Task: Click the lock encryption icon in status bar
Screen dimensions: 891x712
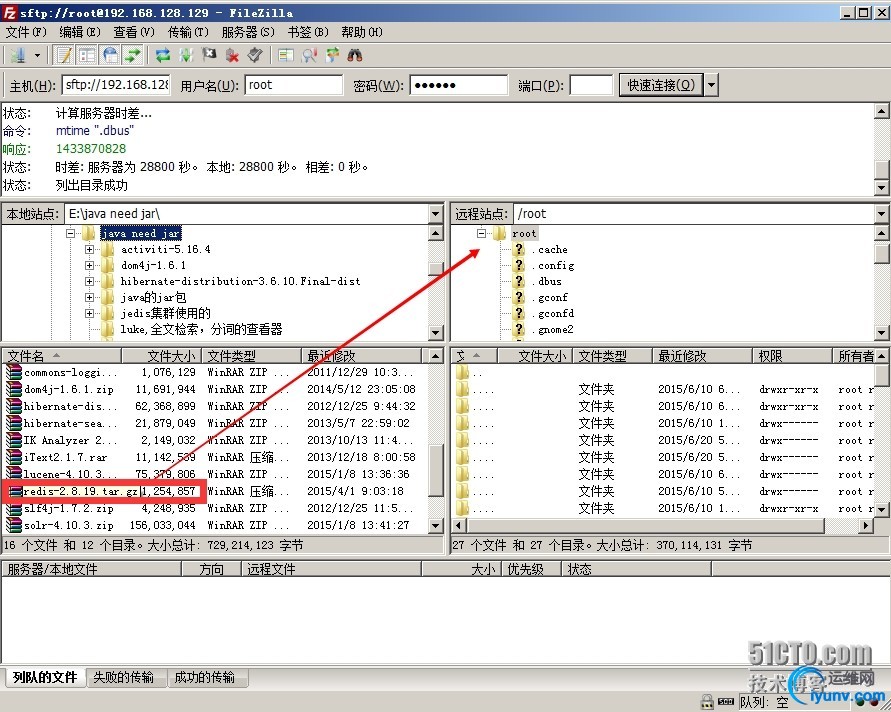Action: click(x=707, y=701)
